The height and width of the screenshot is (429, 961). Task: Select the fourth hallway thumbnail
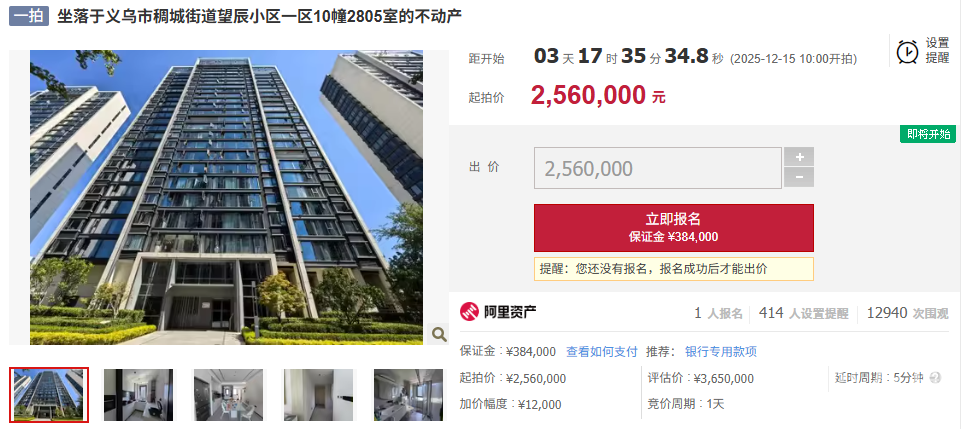(318, 395)
